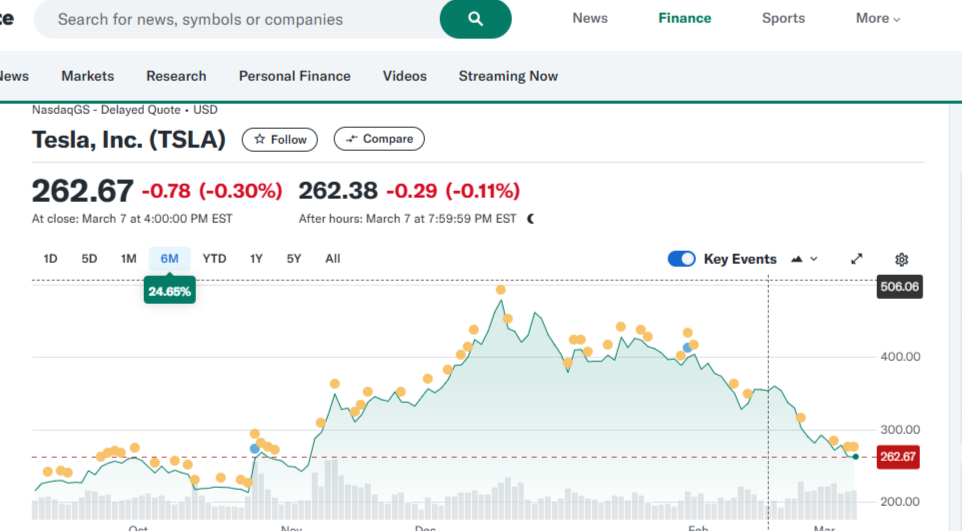Click the Tesla, Inc. (TSLA) heading
The image size is (962, 531).
(x=129, y=139)
